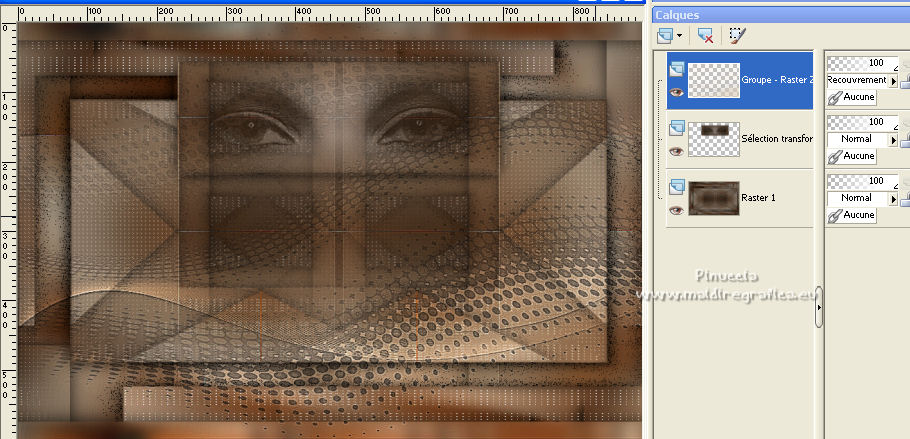Screen dimensions: 910x439
Task: Click the Raster 1 layer name
Action: [x=759, y=198]
